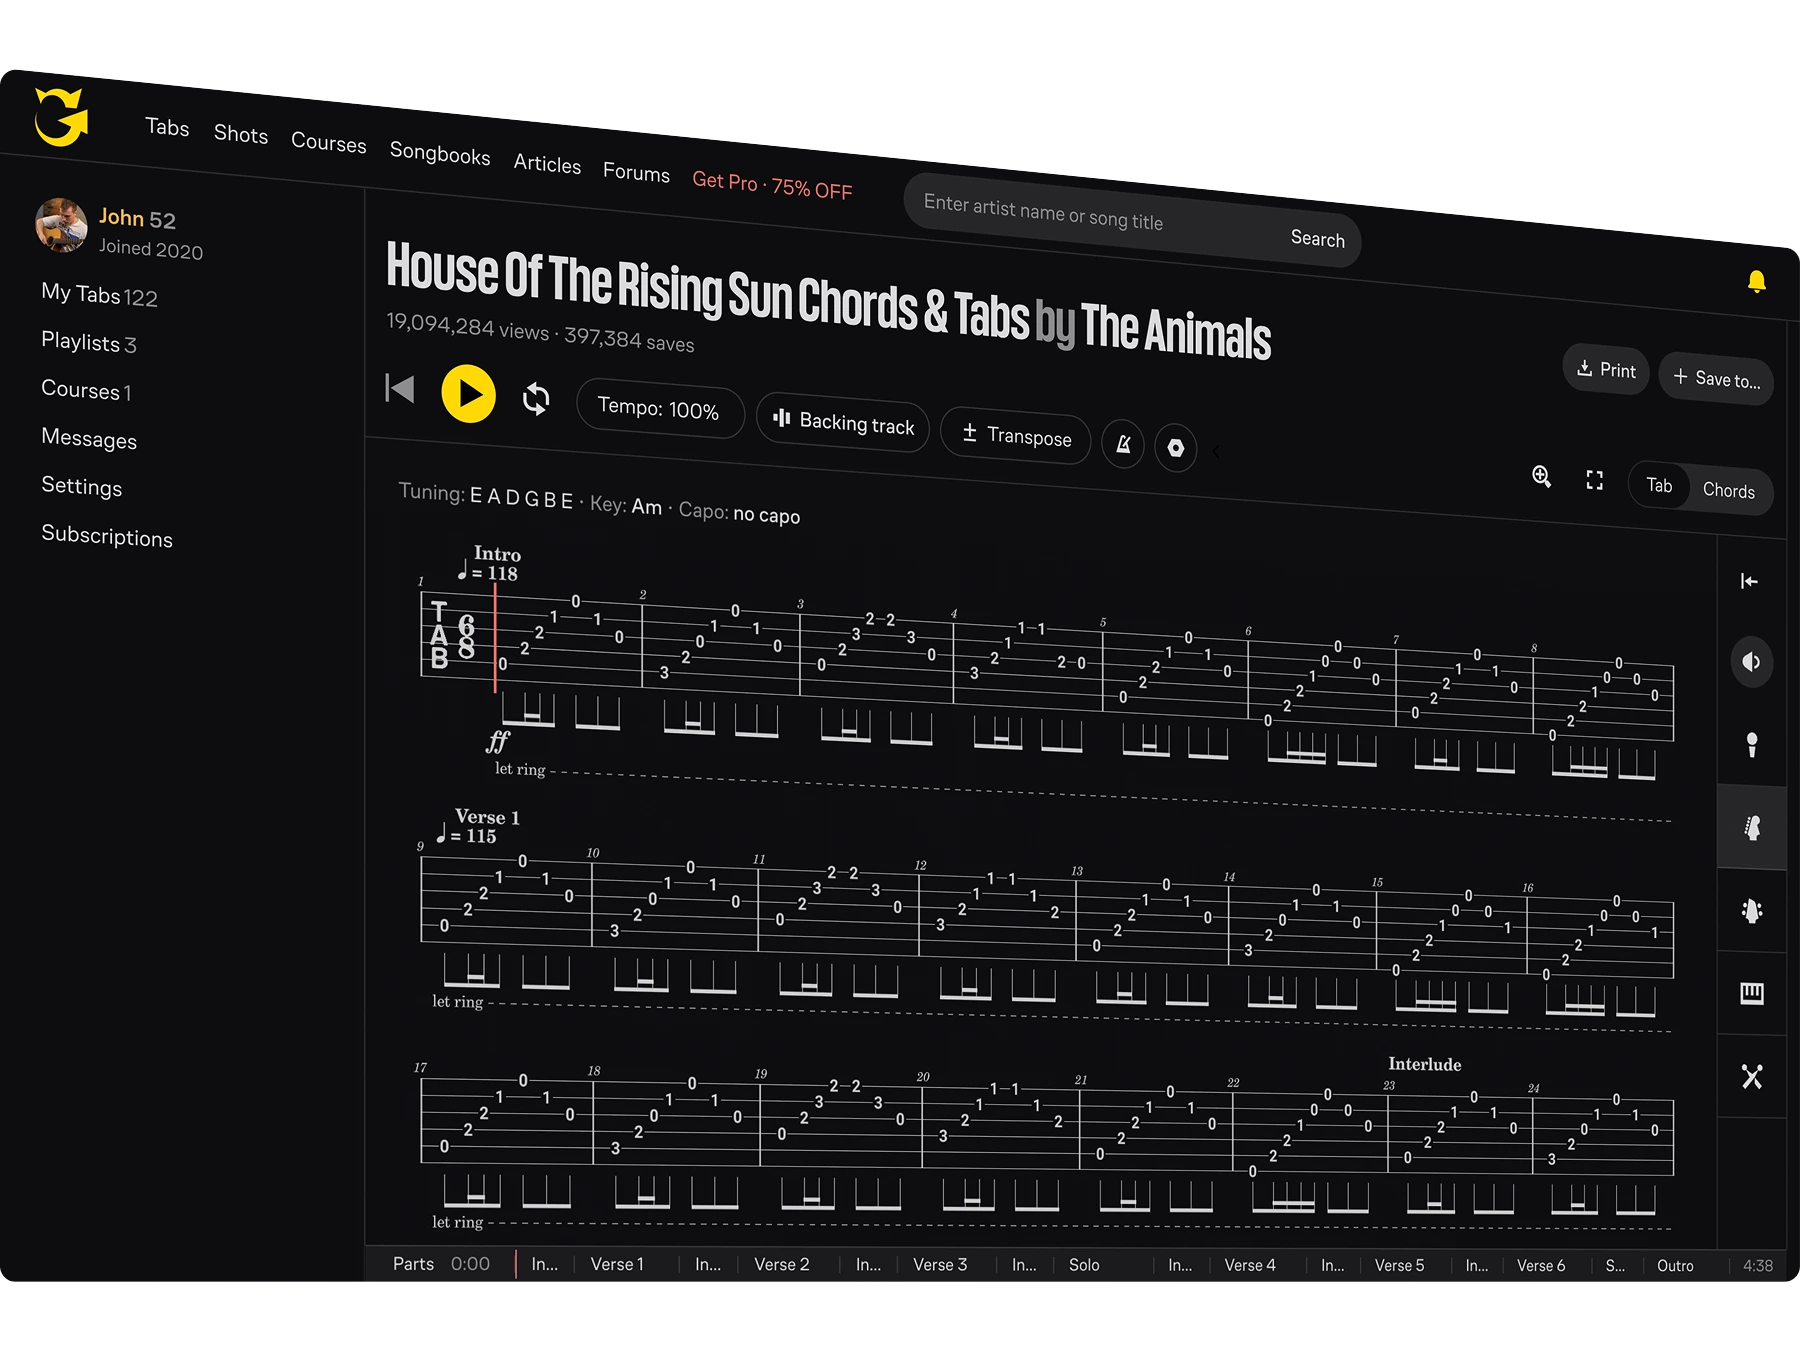
Task: Click Tuning: E A D G B E text
Action: point(486,495)
